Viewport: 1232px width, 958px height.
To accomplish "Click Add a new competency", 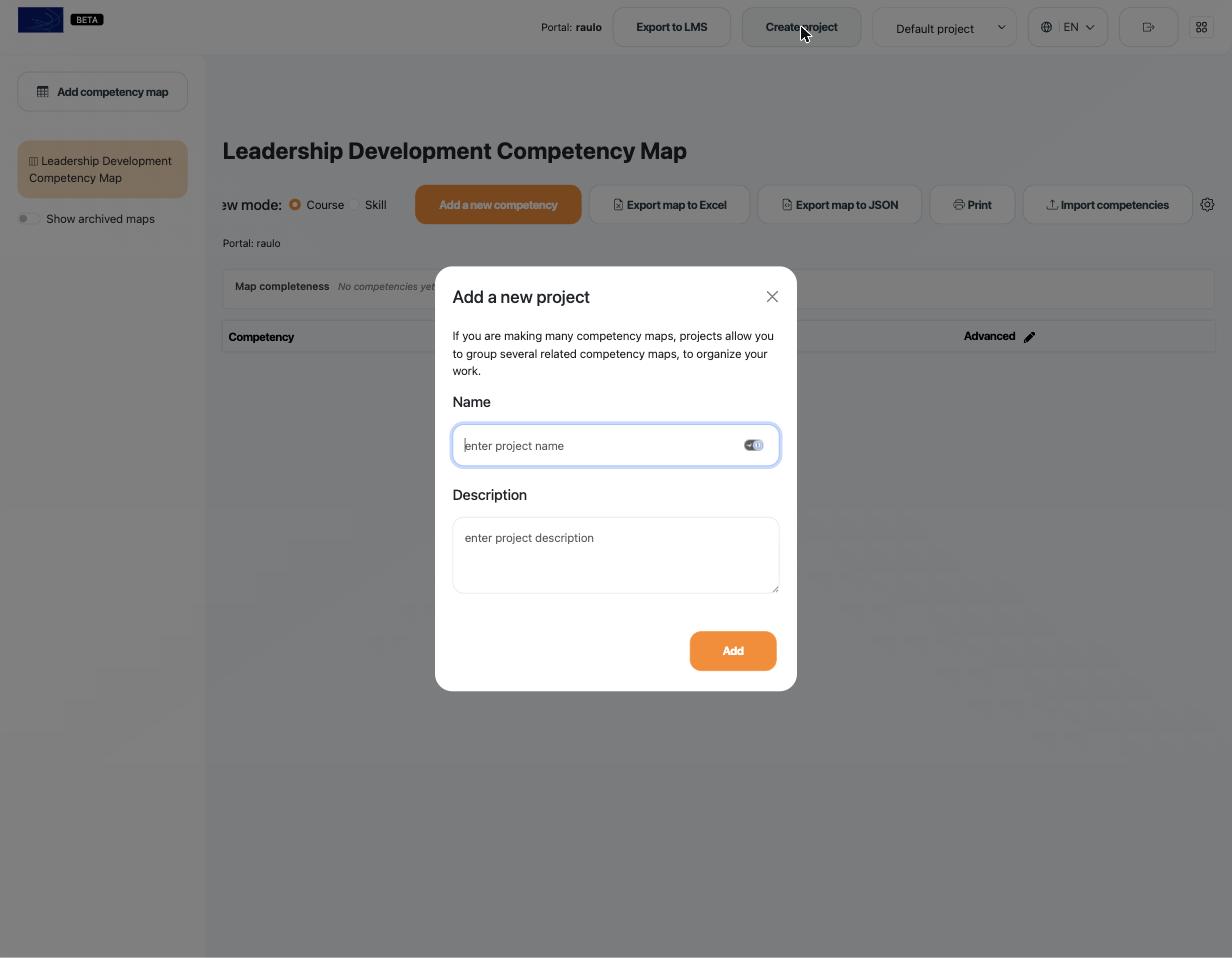I will pyautogui.click(x=498, y=205).
